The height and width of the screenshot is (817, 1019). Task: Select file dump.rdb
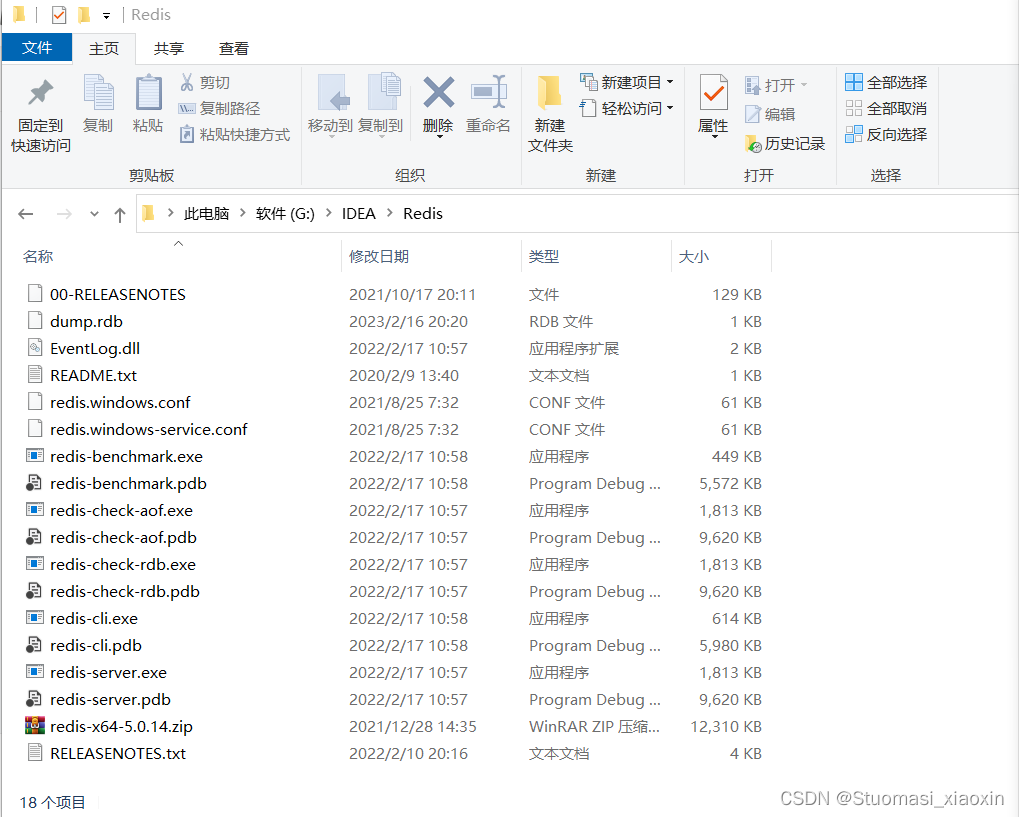tap(86, 322)
